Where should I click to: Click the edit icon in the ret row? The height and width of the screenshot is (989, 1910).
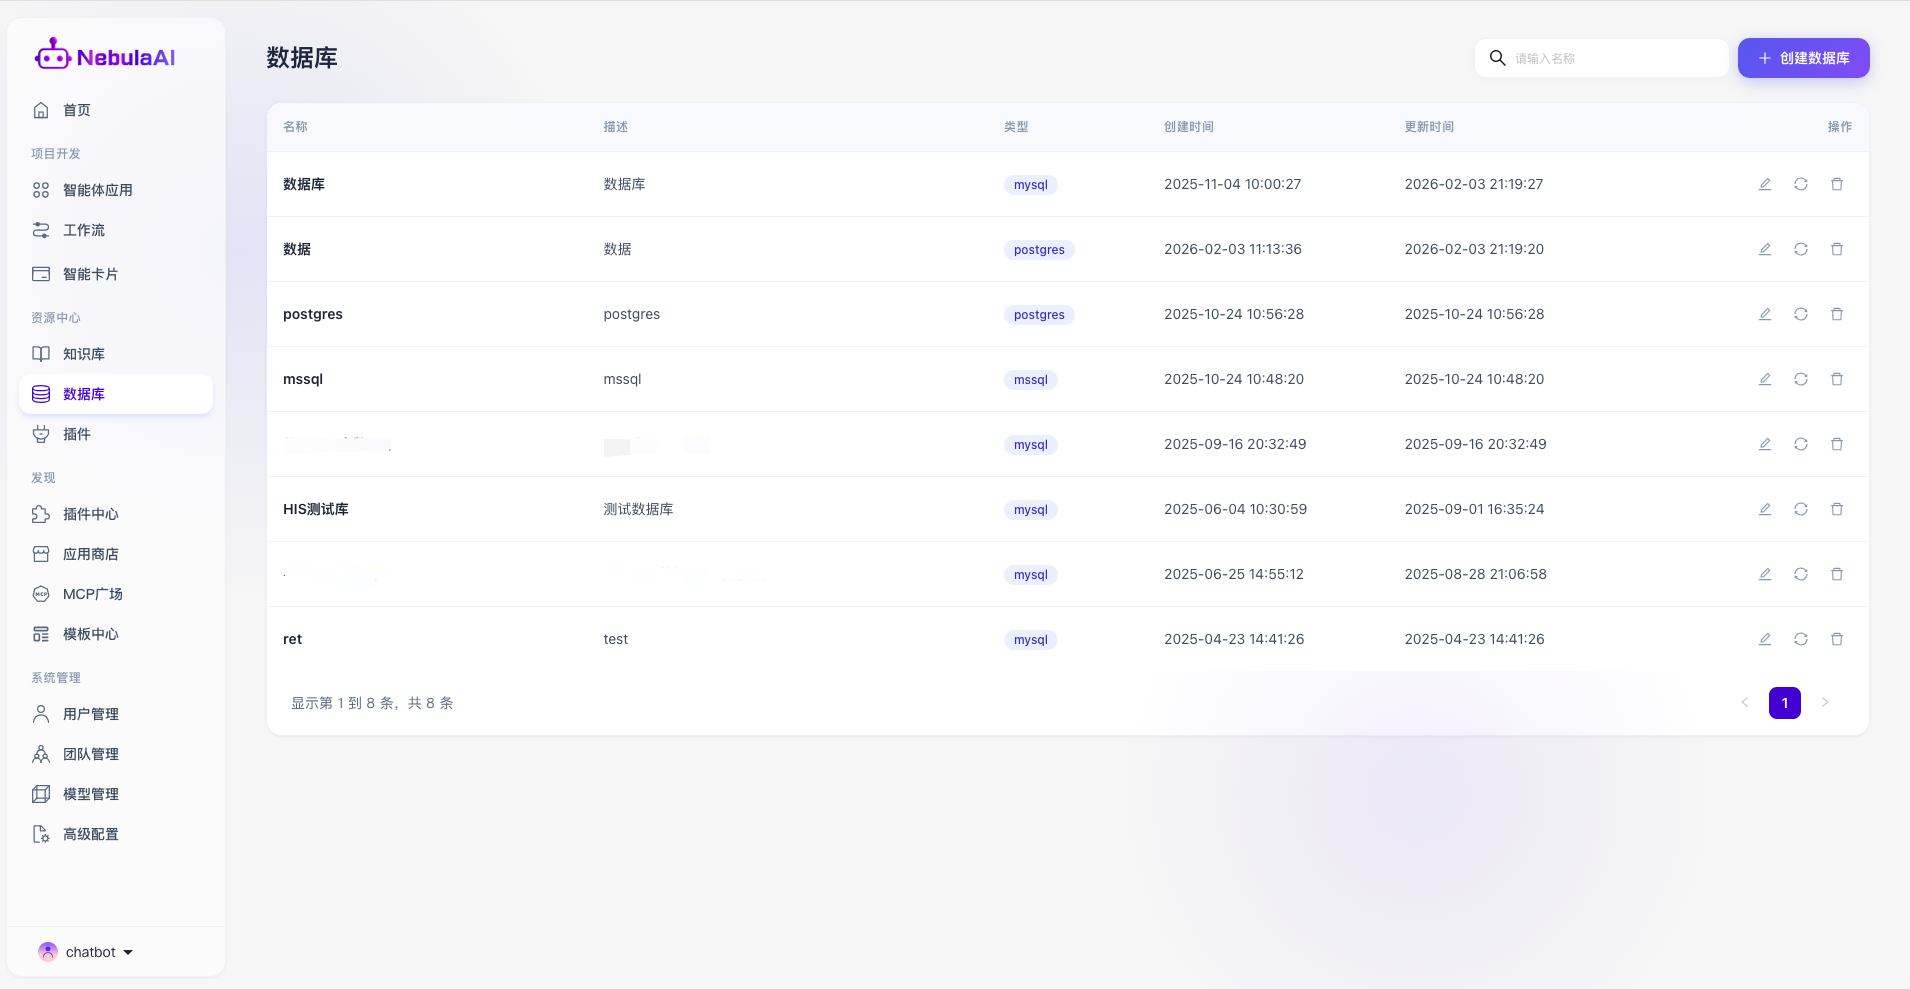[1765, 639]
